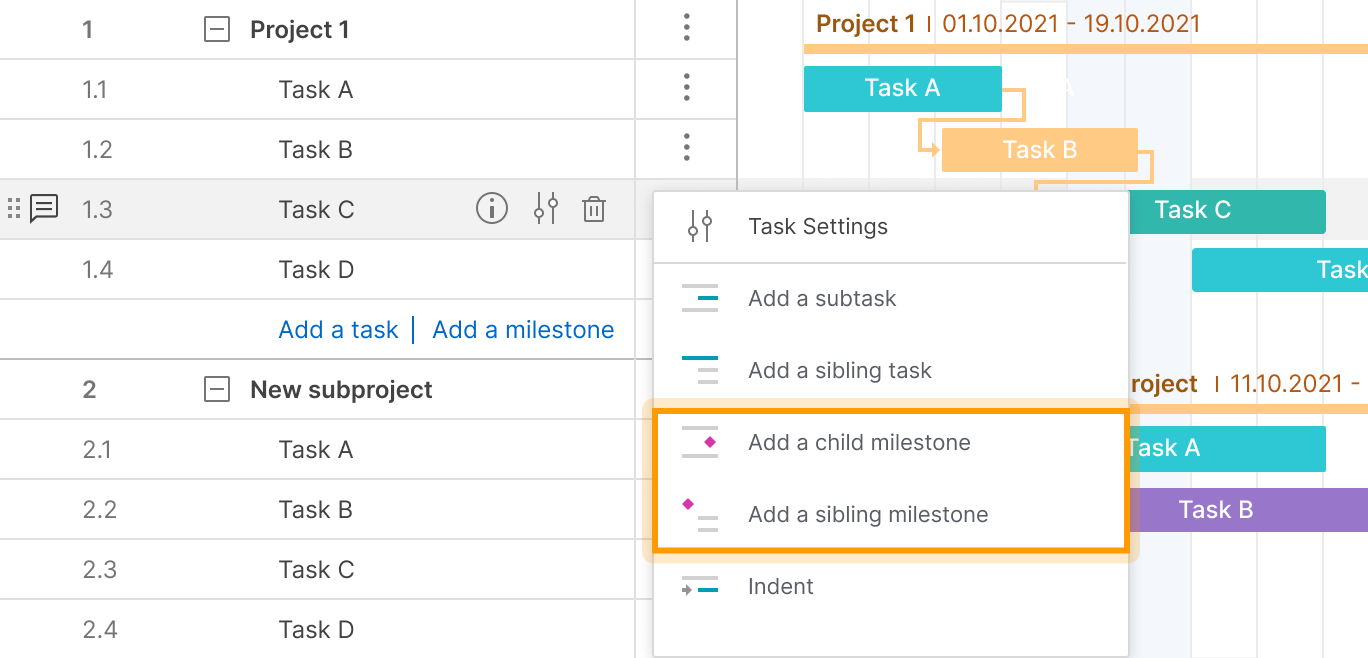This screenshot has width=1368, height=658.
Task: Open the three-dot menu for Task B
Action: point(687,148)
